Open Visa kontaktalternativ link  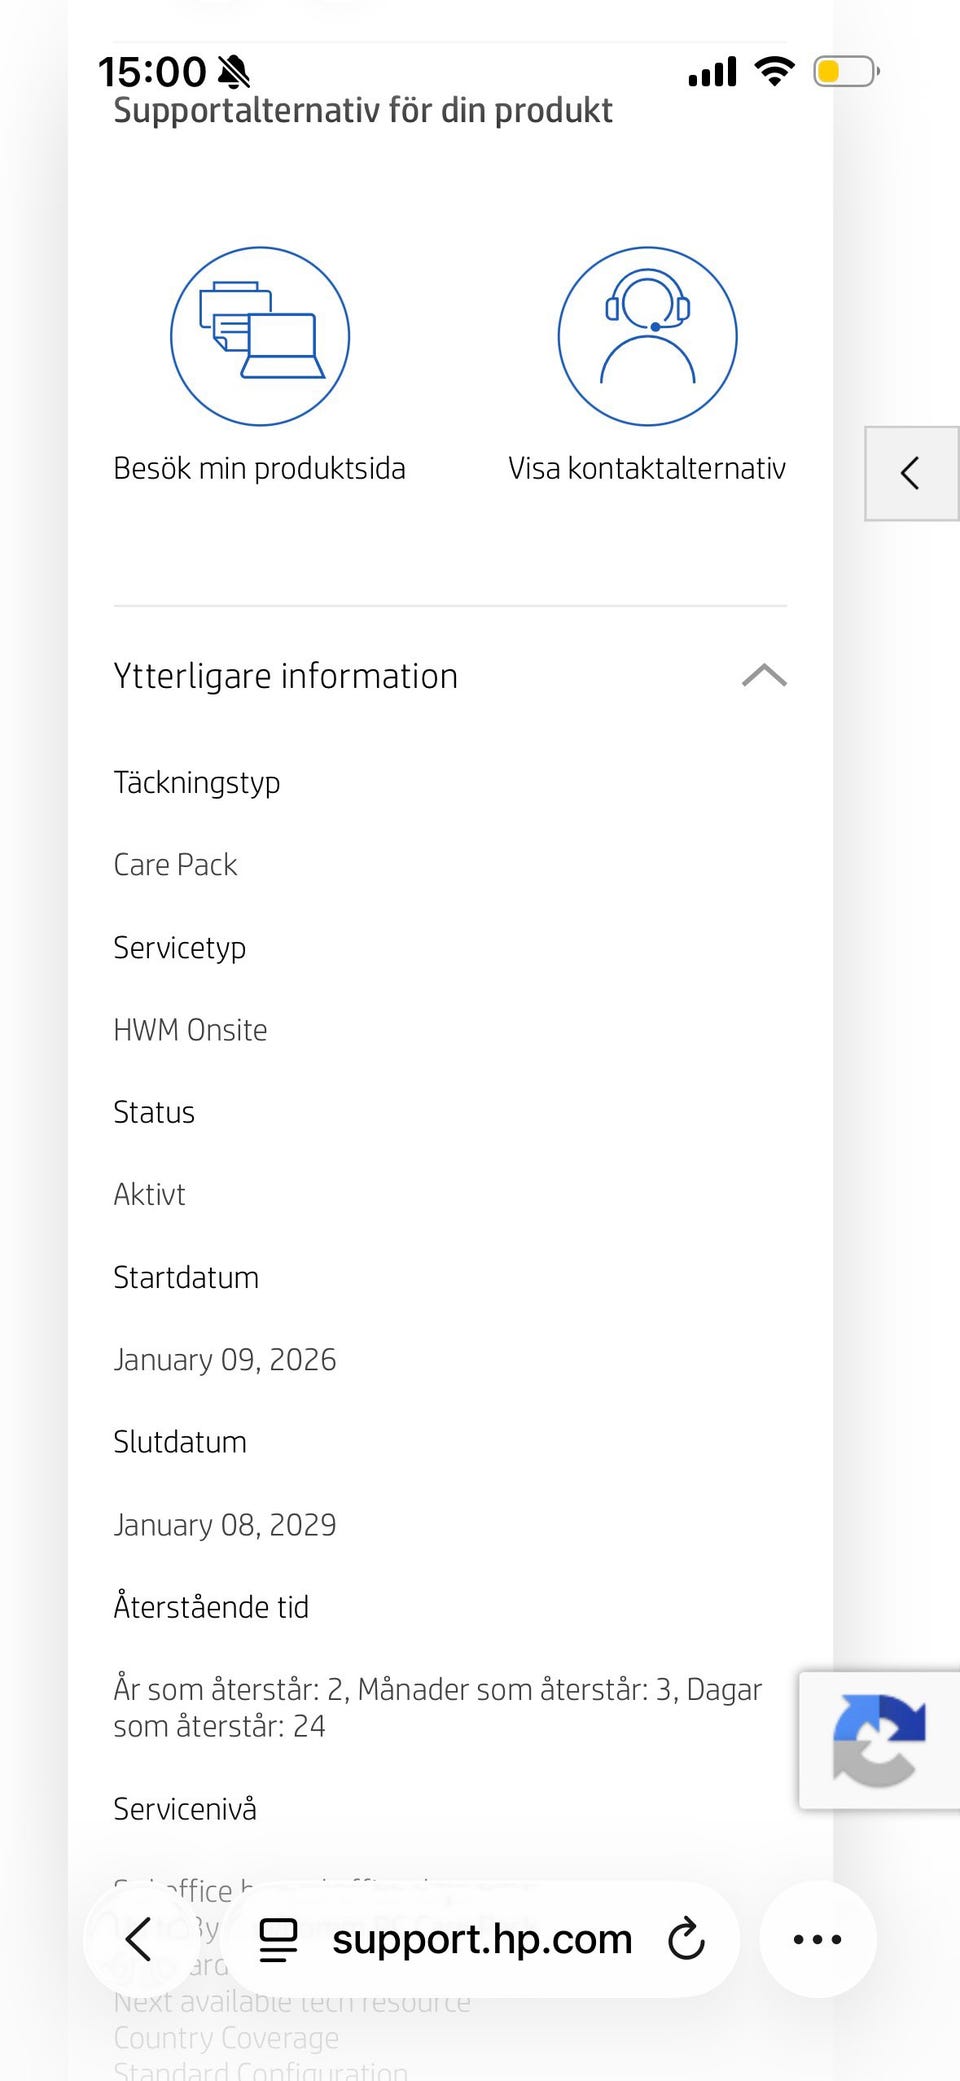point(647,468)
